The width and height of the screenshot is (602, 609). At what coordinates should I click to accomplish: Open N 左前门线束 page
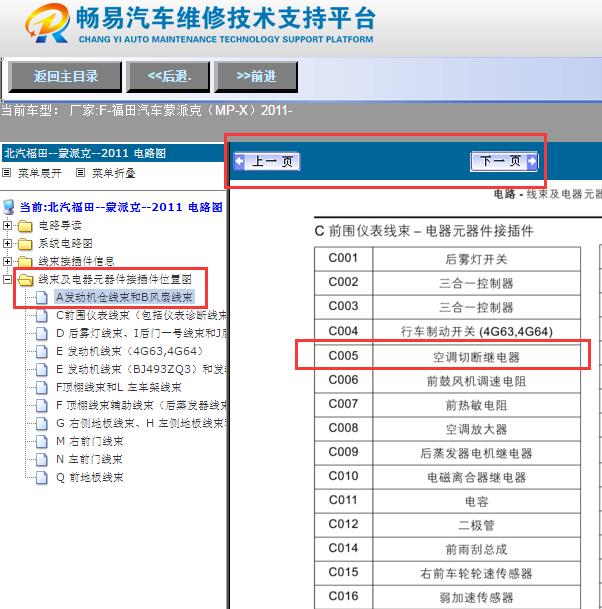89,459
